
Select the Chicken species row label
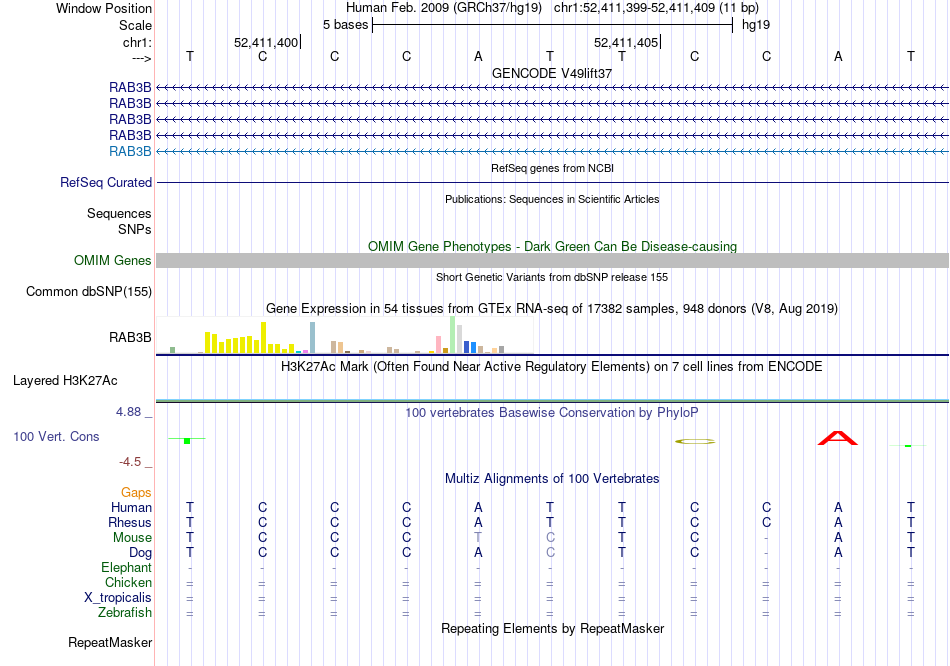[128, 582]
